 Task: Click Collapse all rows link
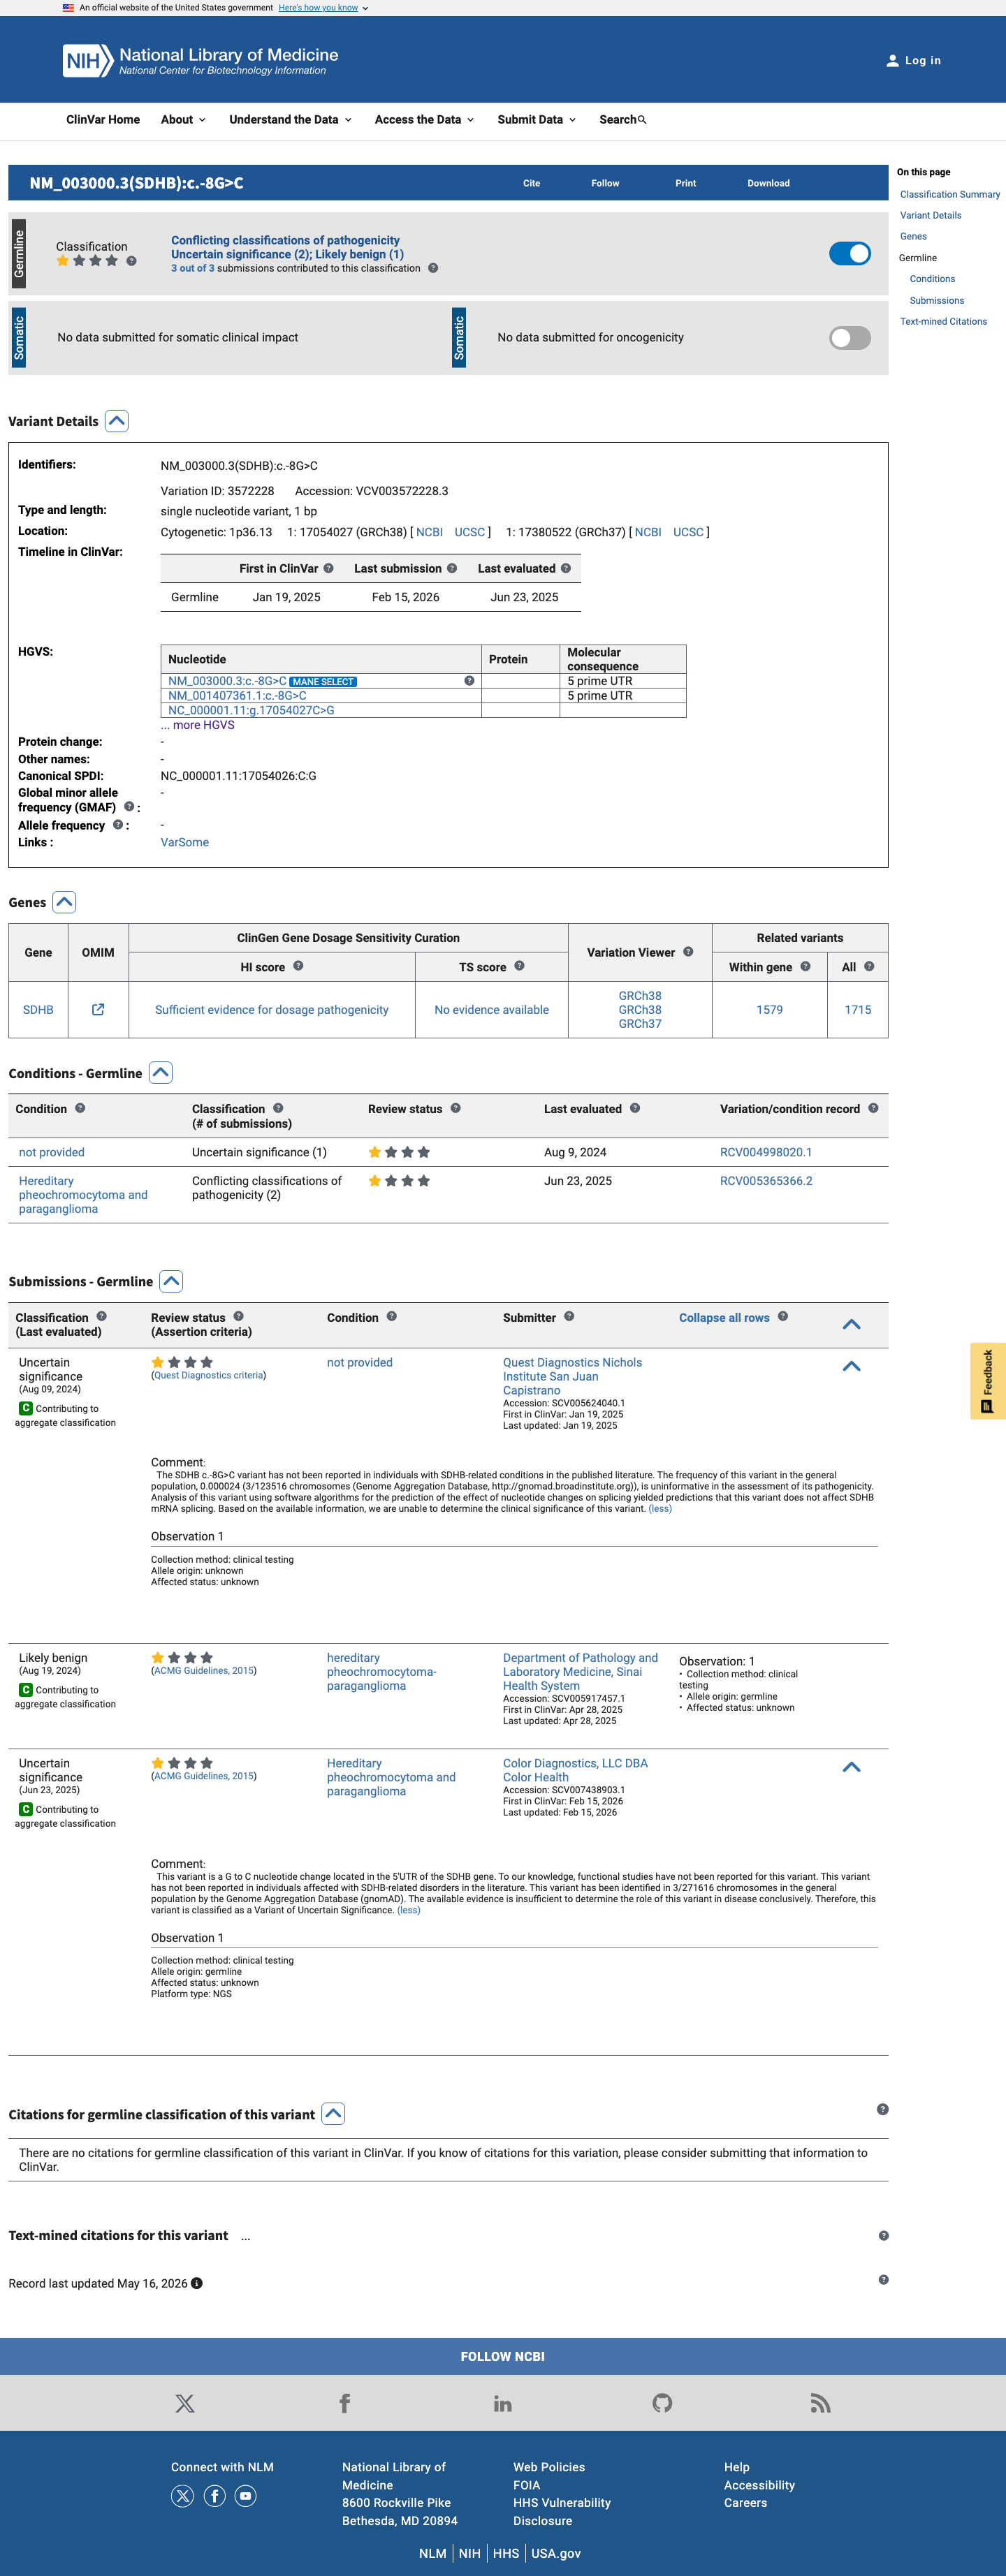point(724,1318)
